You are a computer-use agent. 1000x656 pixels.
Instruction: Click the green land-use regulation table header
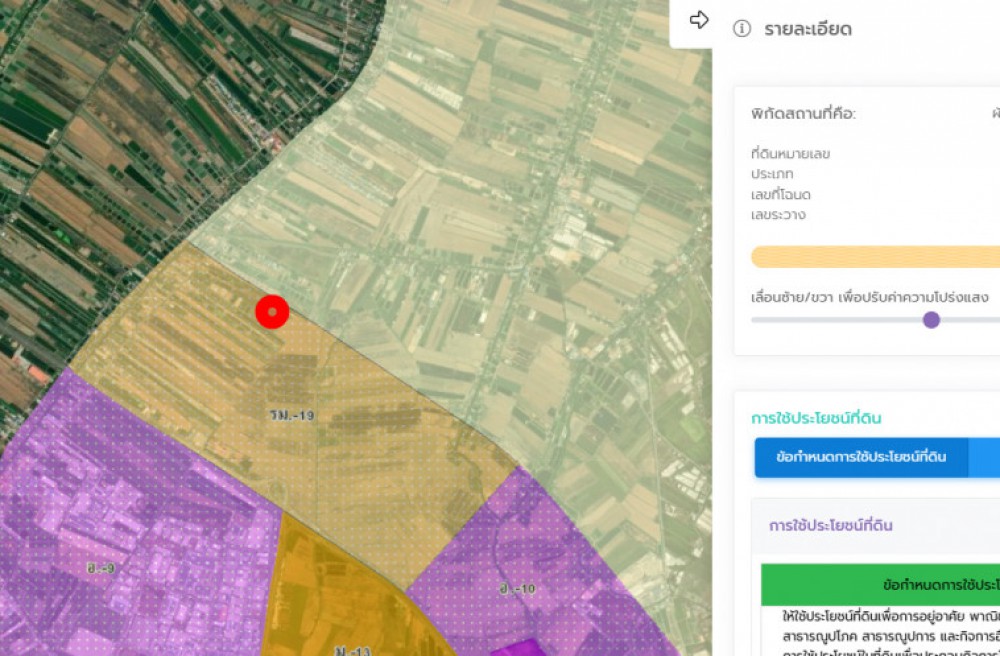point(880,585)
